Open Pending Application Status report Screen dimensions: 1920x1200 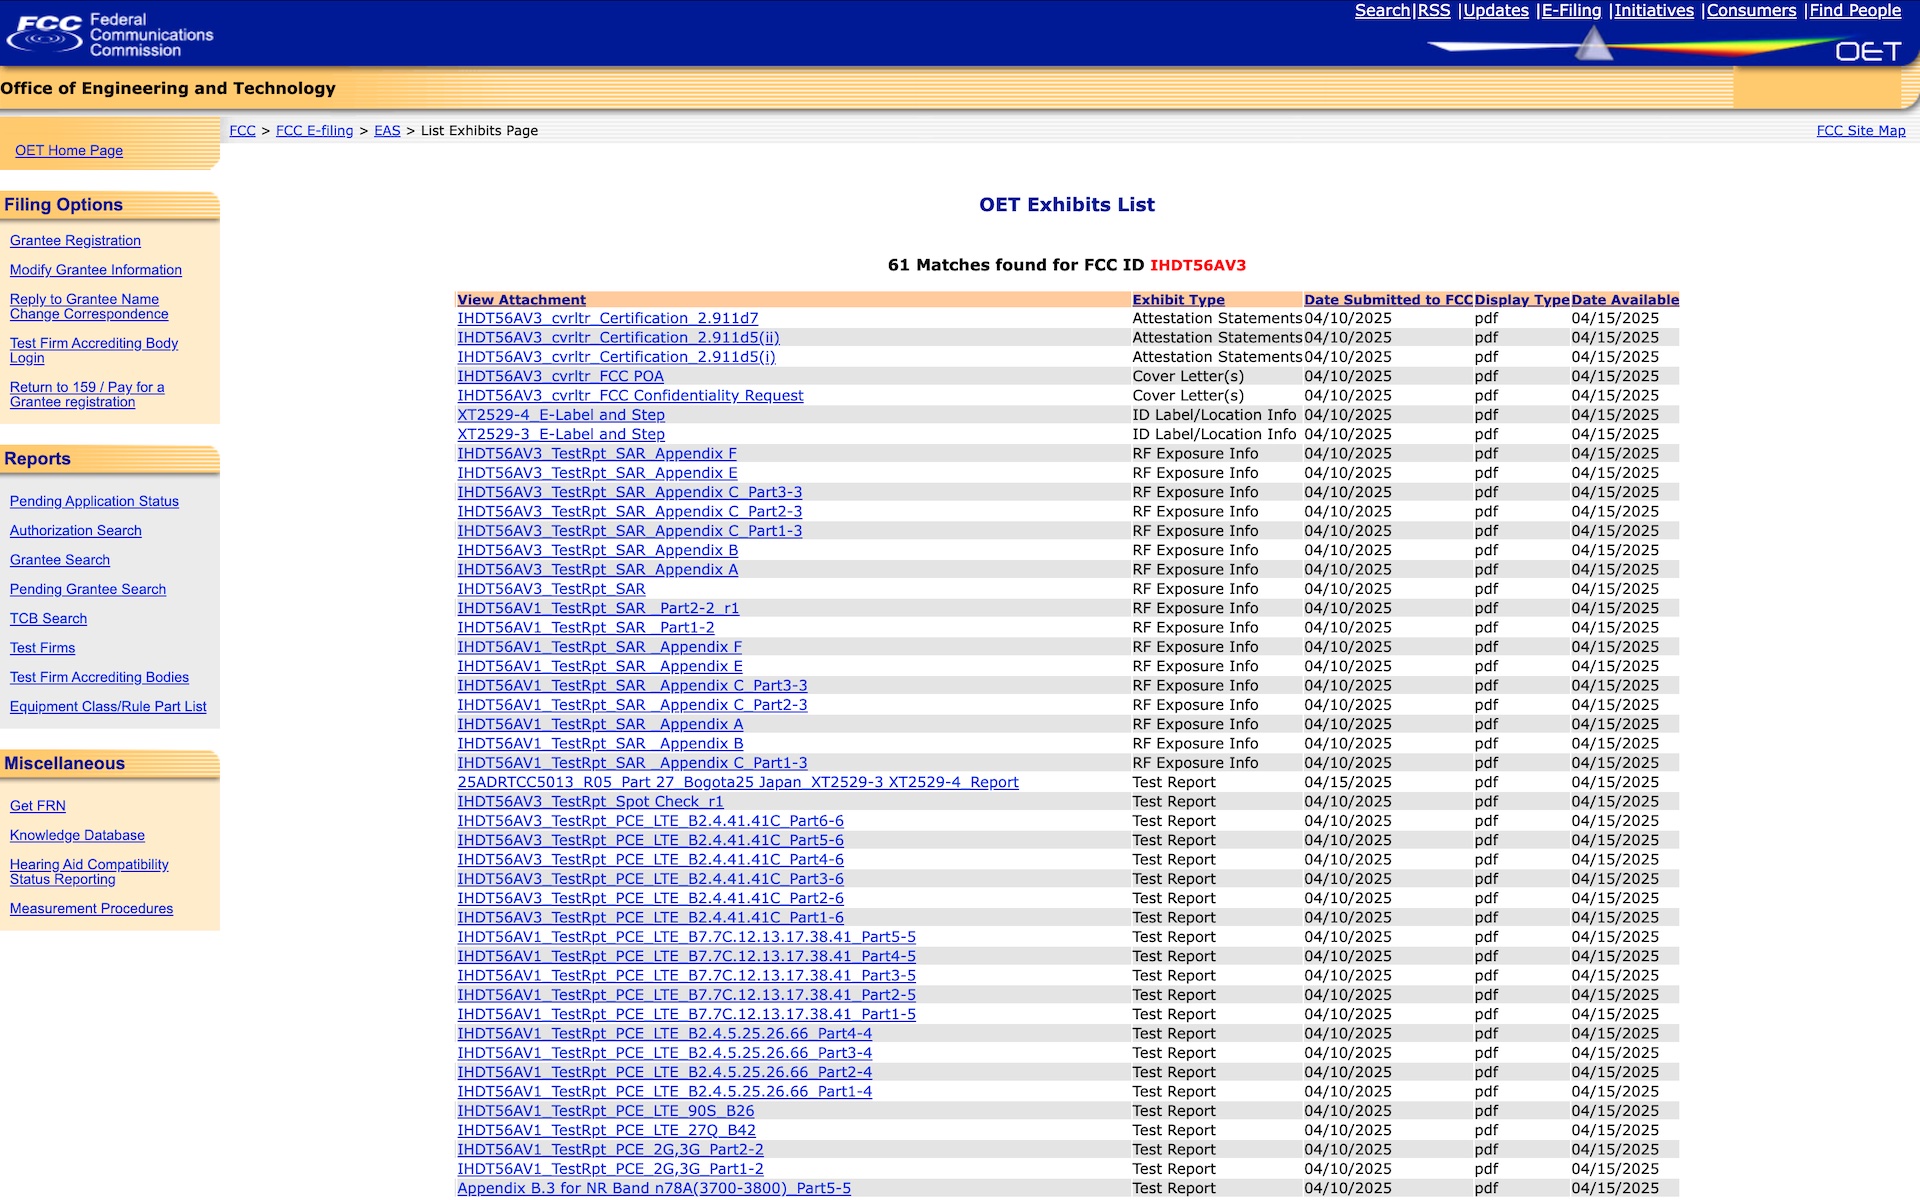[94, 502]
